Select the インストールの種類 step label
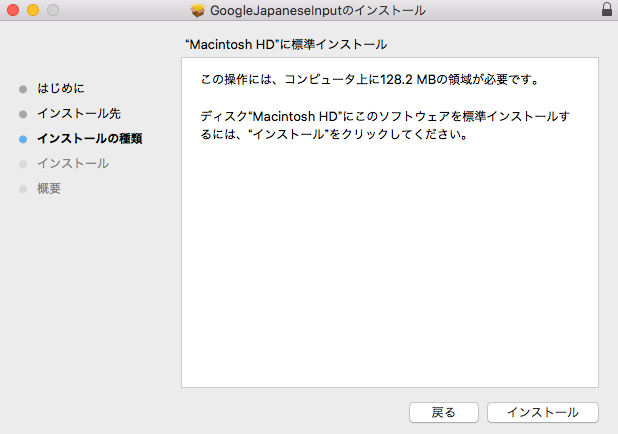The height and width of the screenshot is (434, 618). 89,139
